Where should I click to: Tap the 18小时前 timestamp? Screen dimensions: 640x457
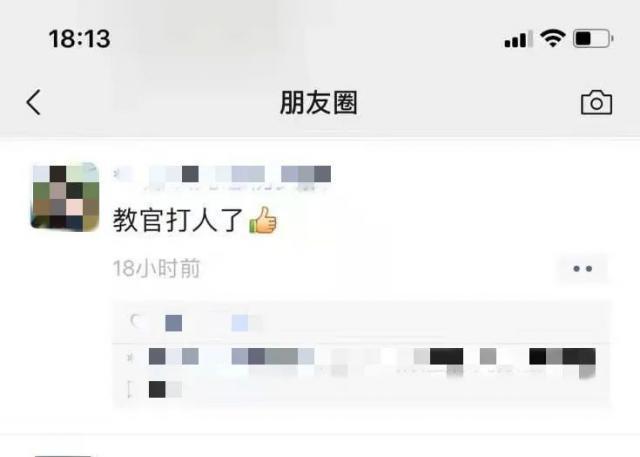tap(156, 268)
